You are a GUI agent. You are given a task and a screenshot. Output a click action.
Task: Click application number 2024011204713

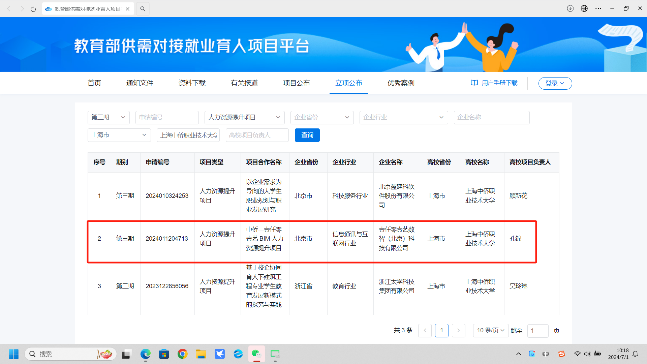pos(167,239)
